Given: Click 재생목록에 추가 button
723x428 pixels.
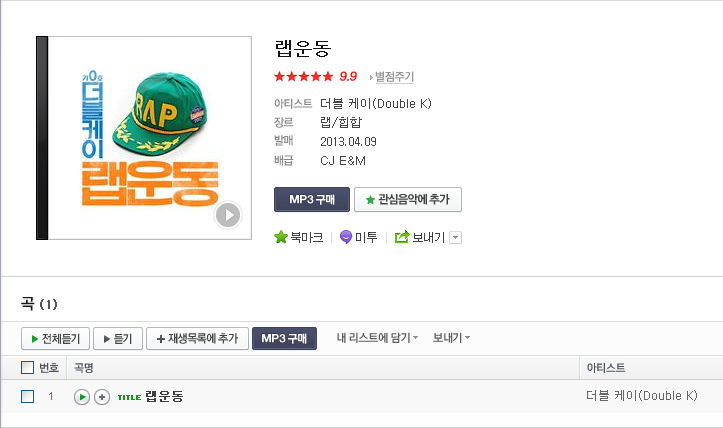Looking at the screenshot, I should tap(197, 339).
